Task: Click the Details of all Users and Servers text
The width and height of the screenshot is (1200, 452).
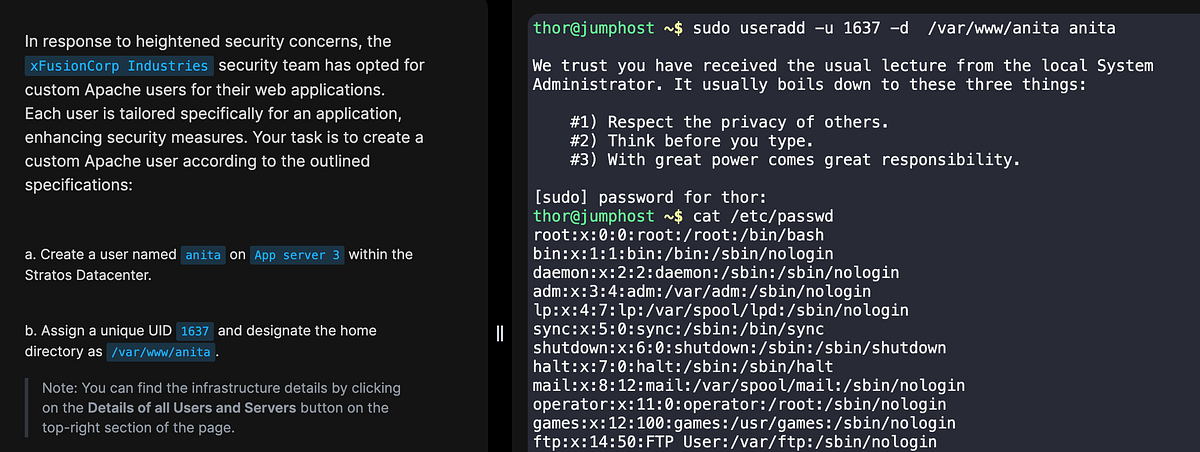Action: click(x=192, y=408)
